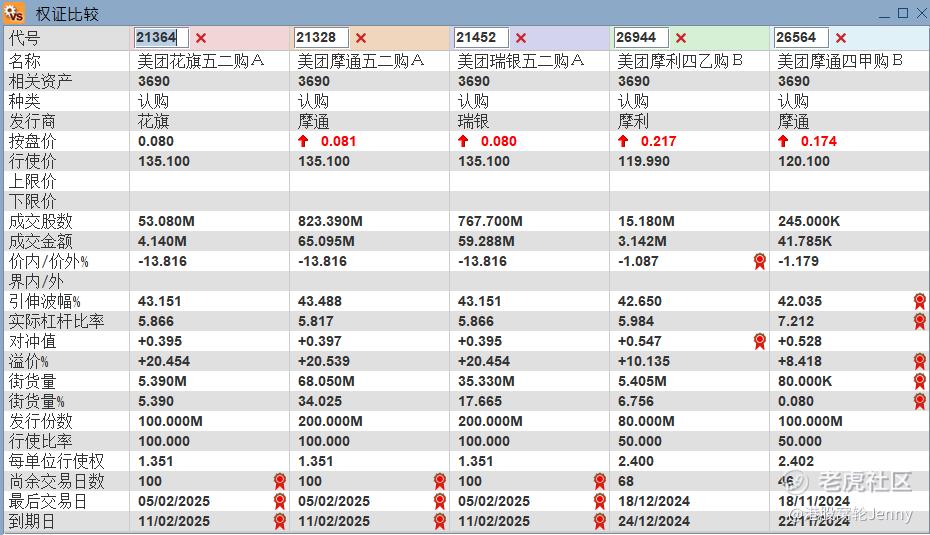Click the award ribbon beside effective gearing 7.212
Screen dimensions: 930x535
coord(920,321)
